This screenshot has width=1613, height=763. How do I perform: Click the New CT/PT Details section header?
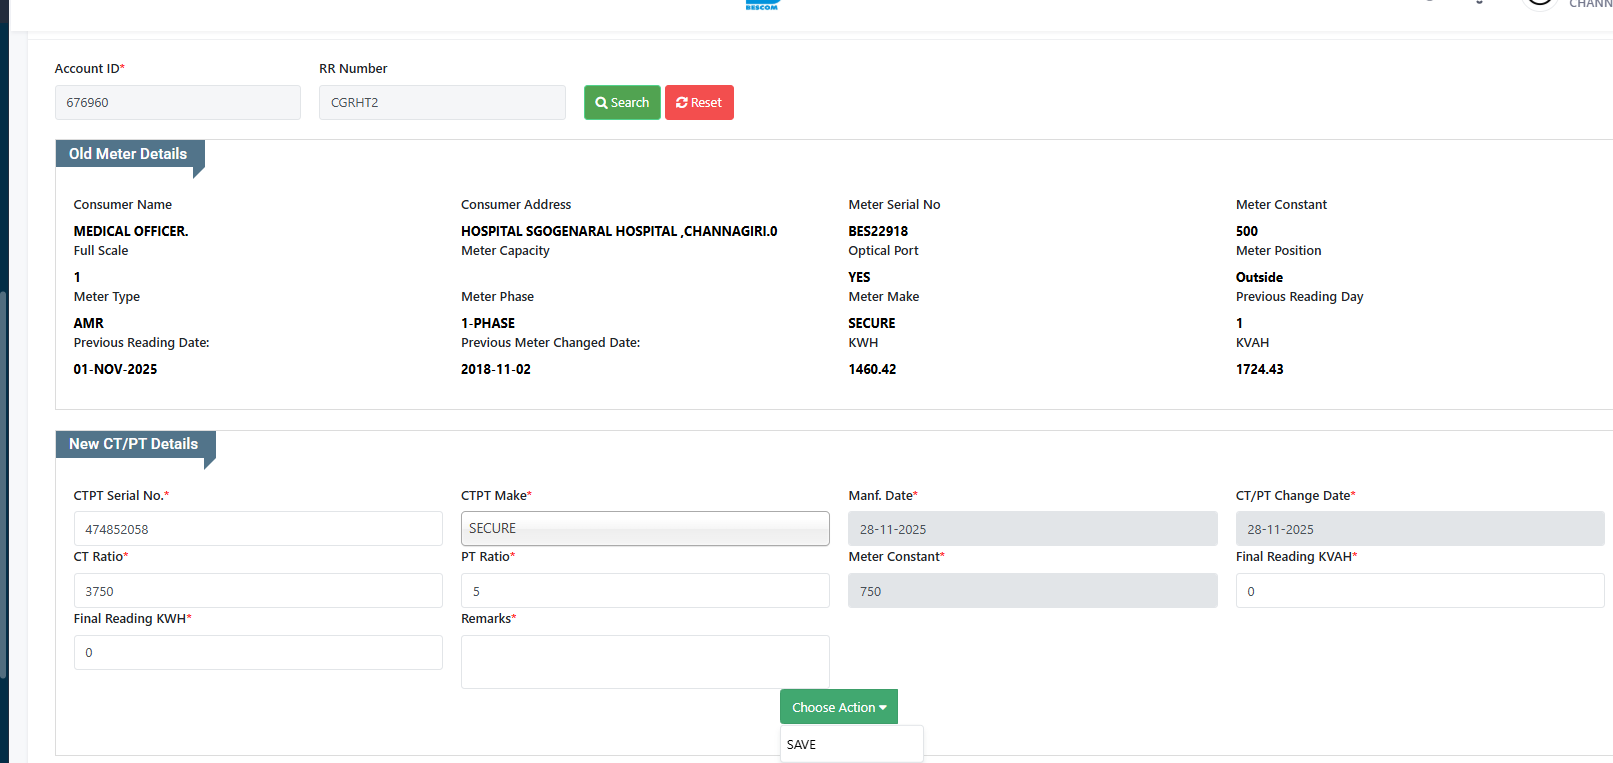point(134,444)
